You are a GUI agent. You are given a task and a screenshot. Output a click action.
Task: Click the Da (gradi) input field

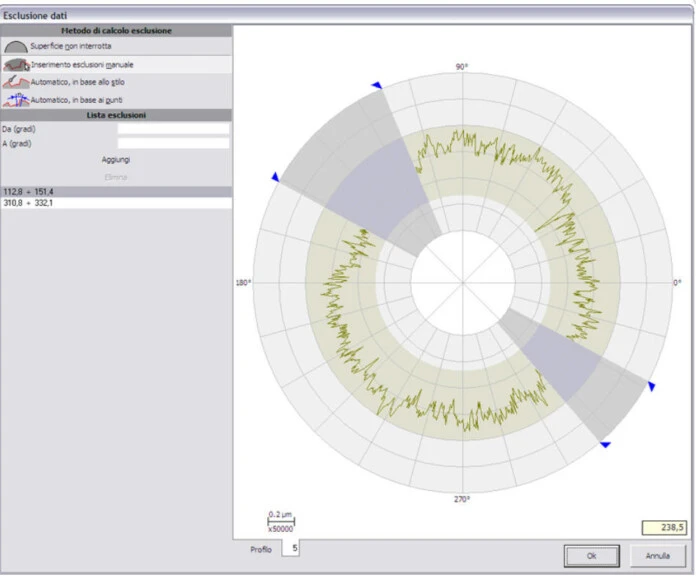pyautogui.click(x=173, y=129)
